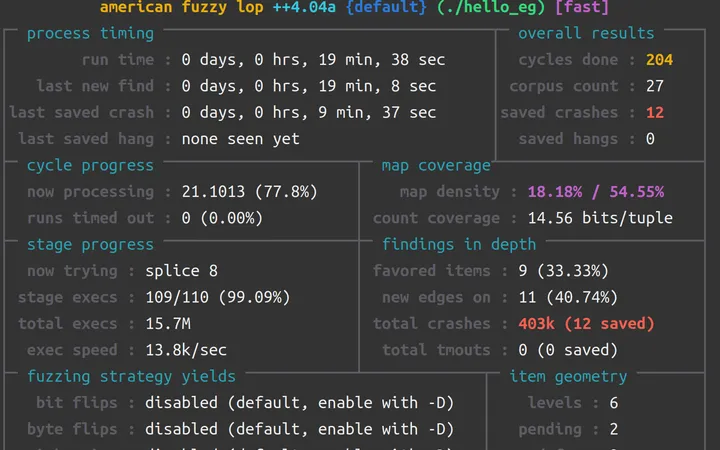This screenshot has height=450, width=720.
Task: Click the 'now trying' label
Action: coord(72,271)
